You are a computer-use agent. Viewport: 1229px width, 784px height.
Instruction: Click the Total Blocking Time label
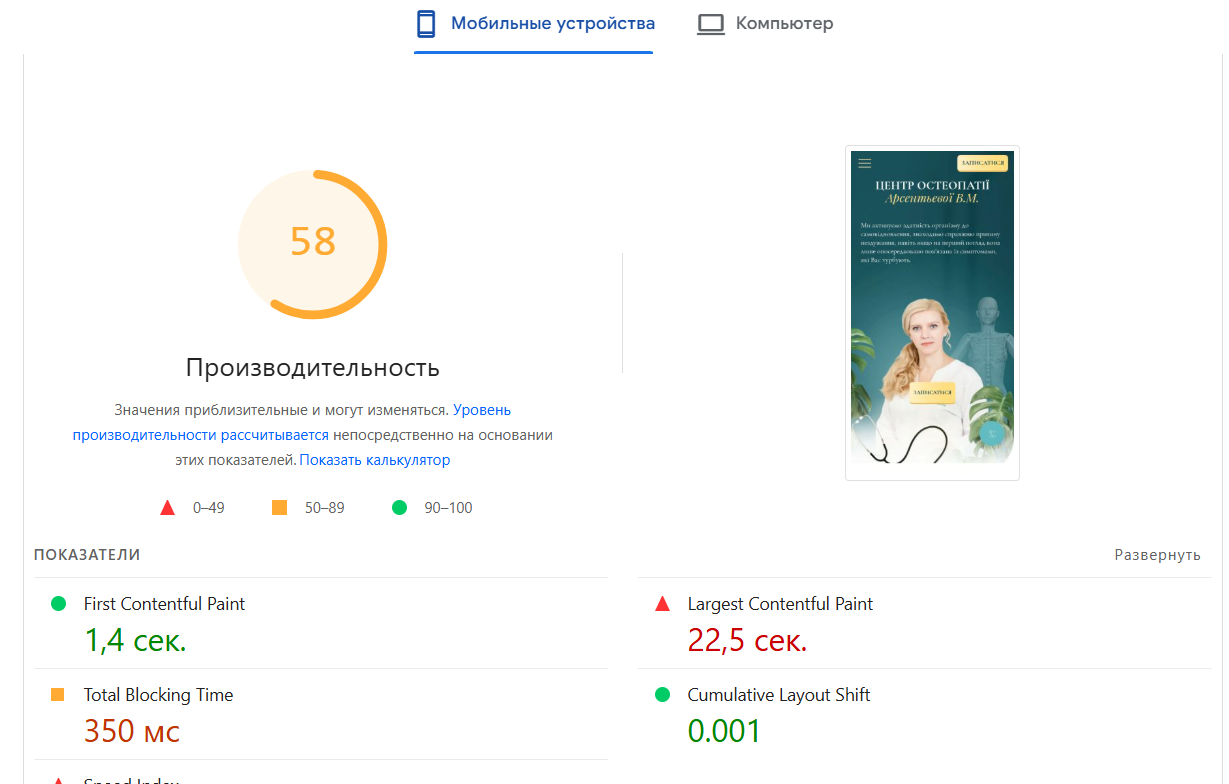coord(158,695)
